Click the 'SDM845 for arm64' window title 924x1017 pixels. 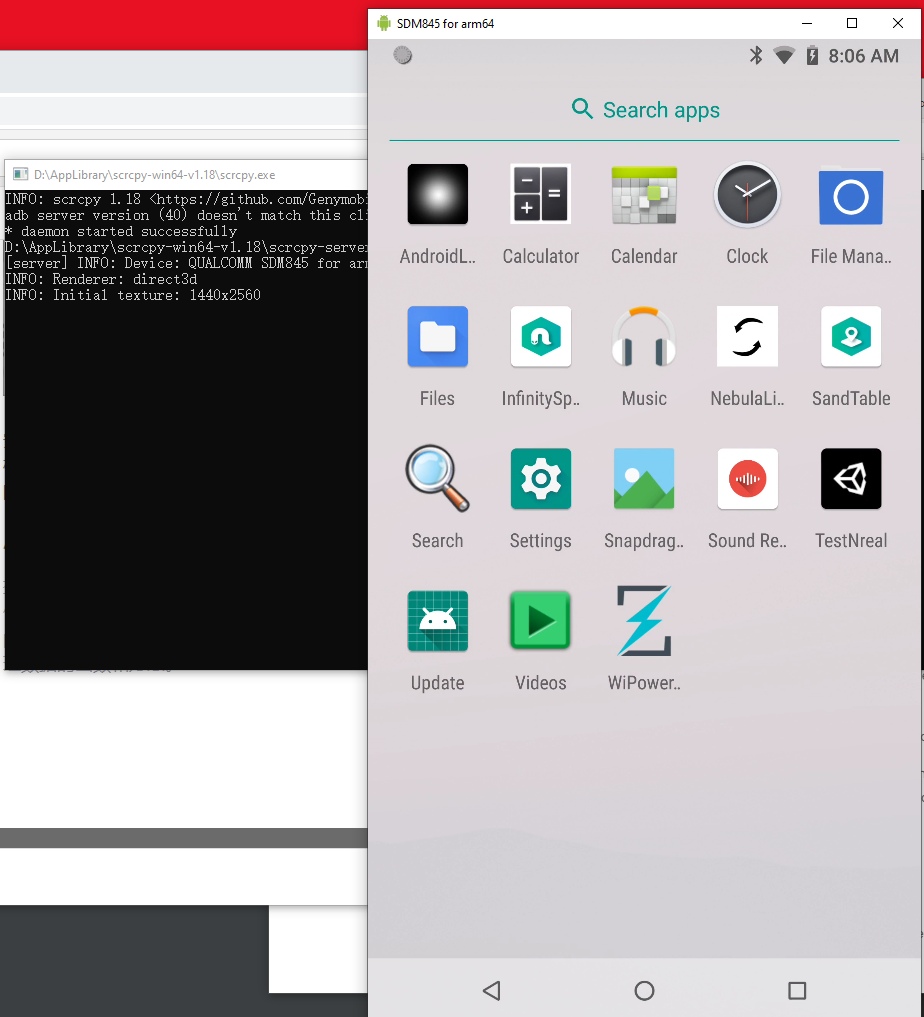pos(445,23)
